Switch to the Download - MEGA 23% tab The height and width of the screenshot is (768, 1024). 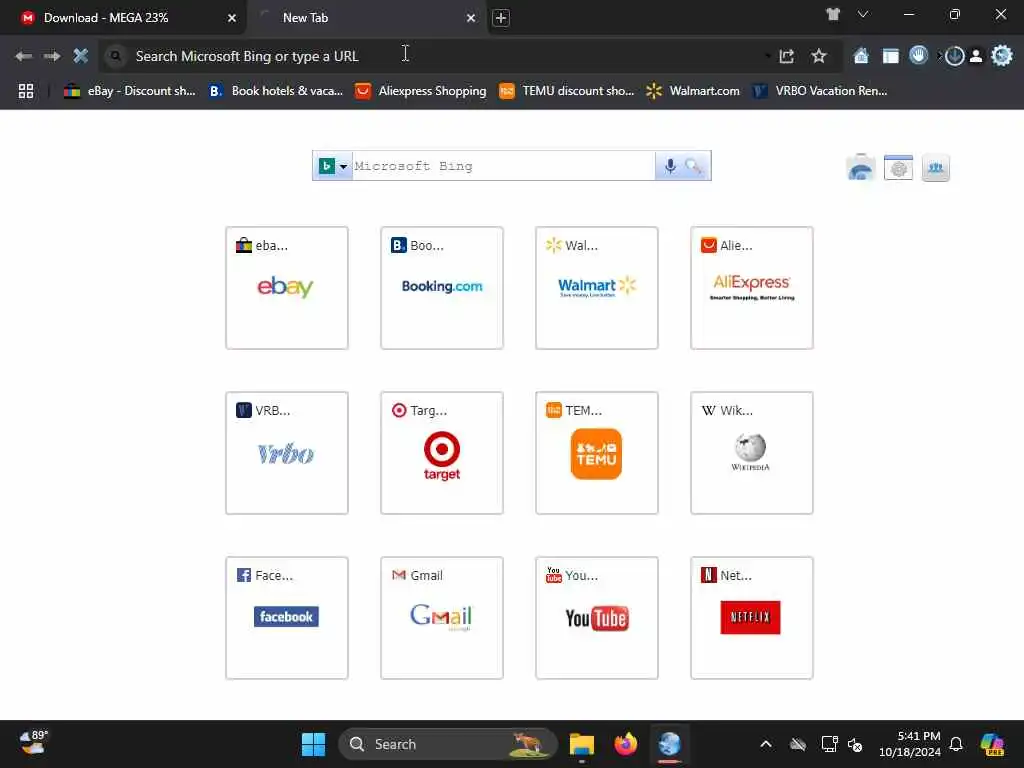point(122,18)
